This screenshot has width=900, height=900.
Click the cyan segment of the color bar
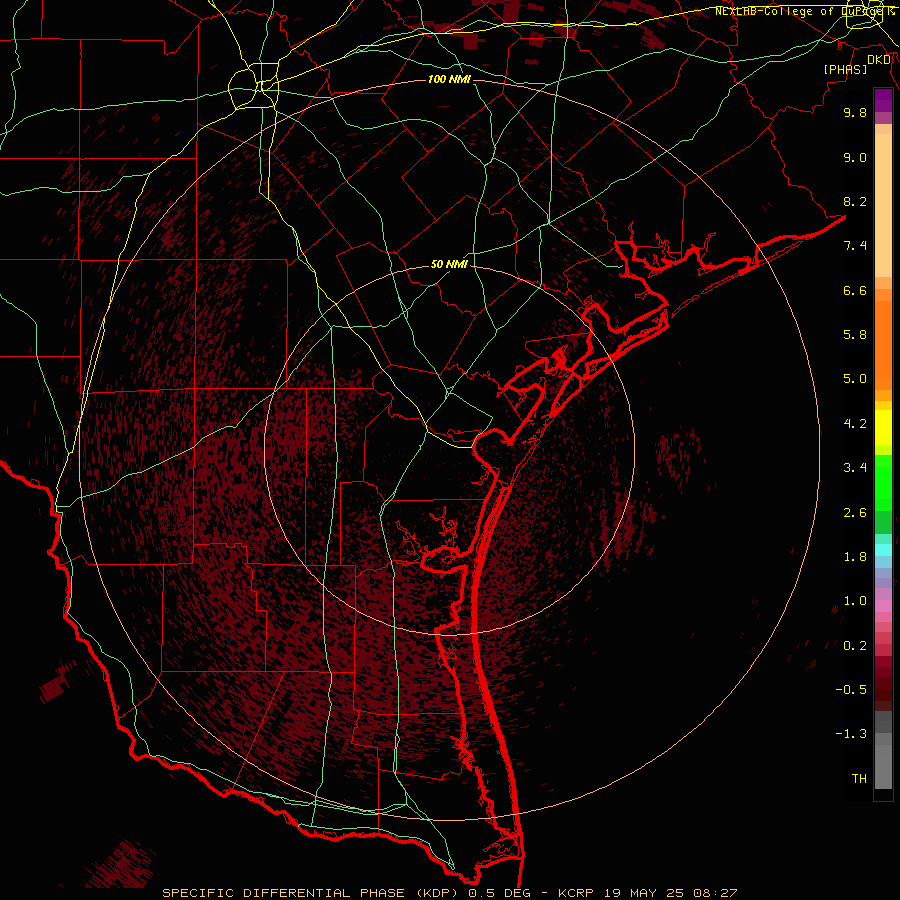[x=883, y=550]
